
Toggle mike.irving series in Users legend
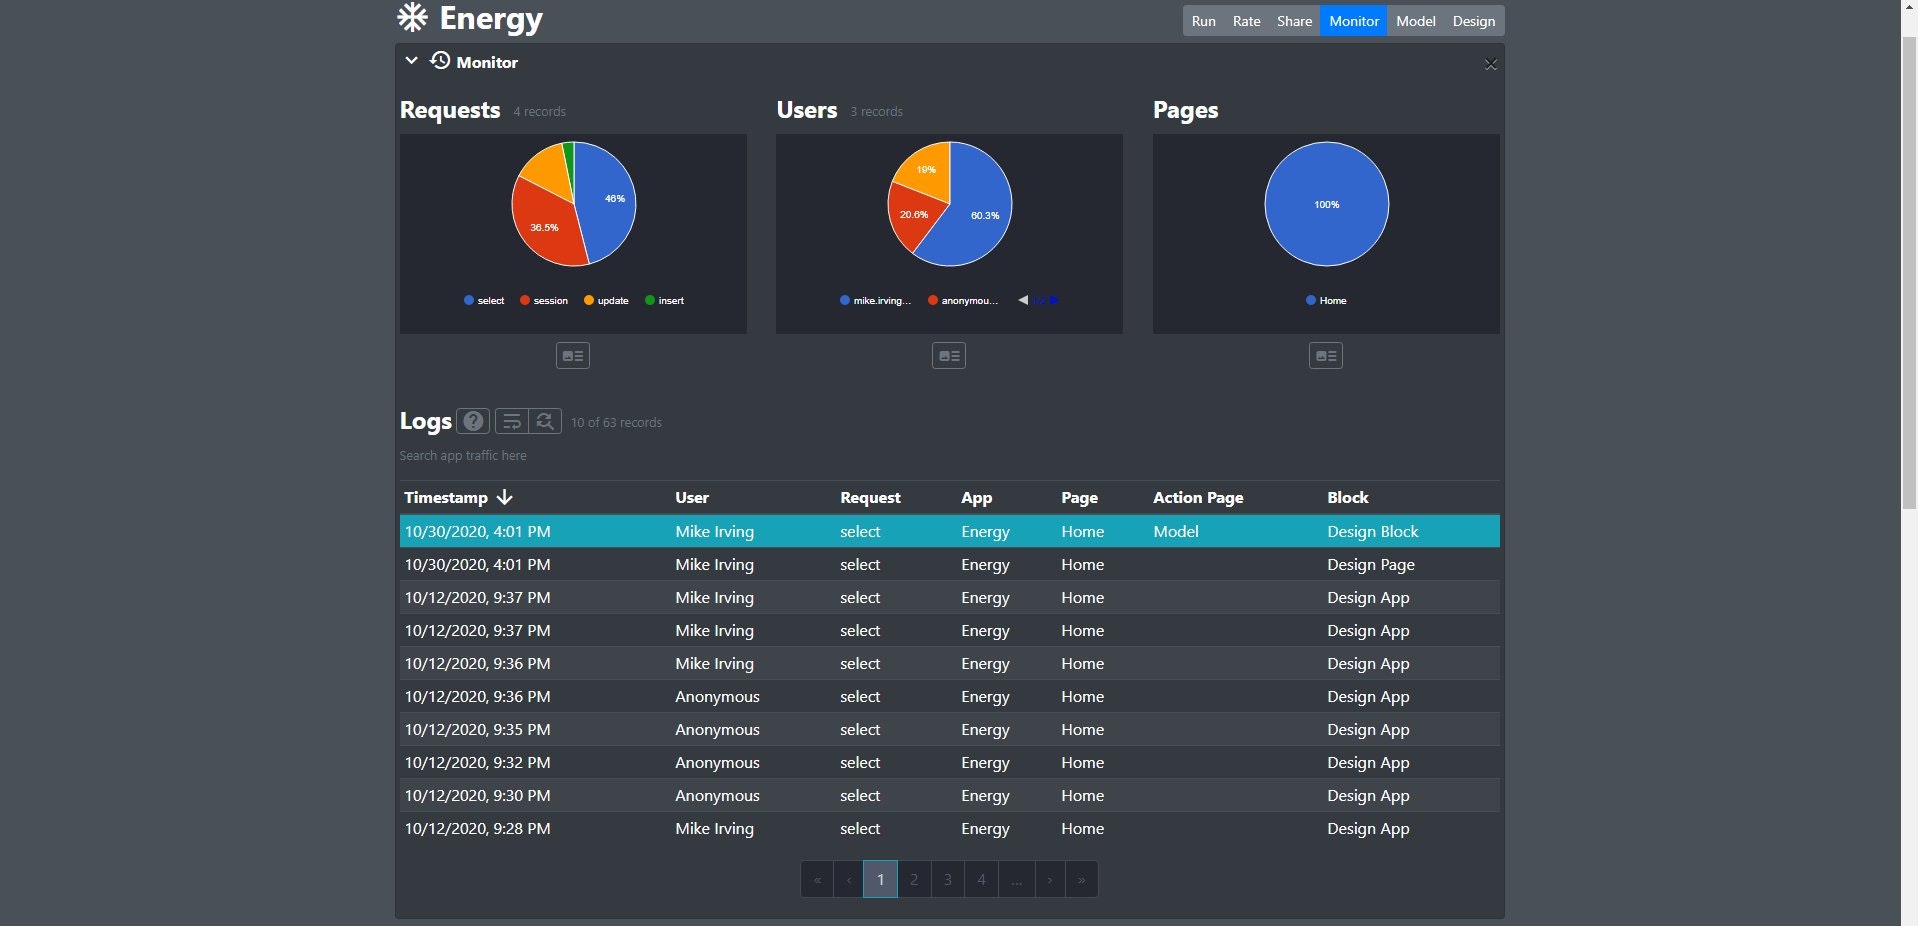(x=876, y=301)
